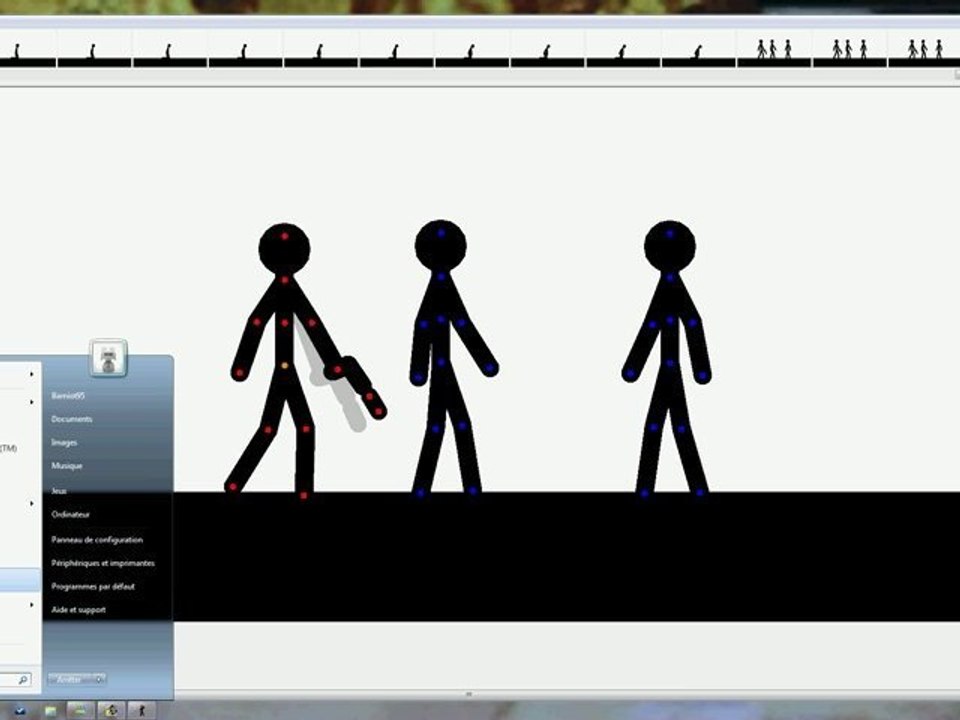960x720 pixels.
Task: Select the middle blue figure's head handle
Action: pos(441,233)
